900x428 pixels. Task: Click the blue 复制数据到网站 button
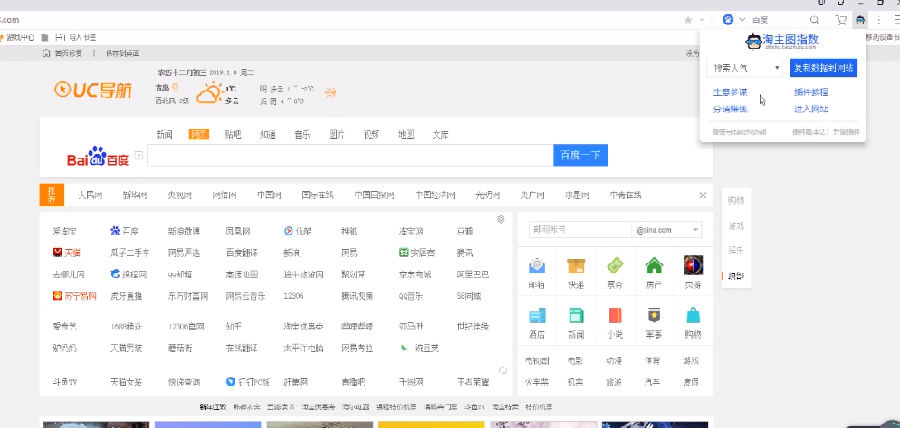[x=823, y=68]
